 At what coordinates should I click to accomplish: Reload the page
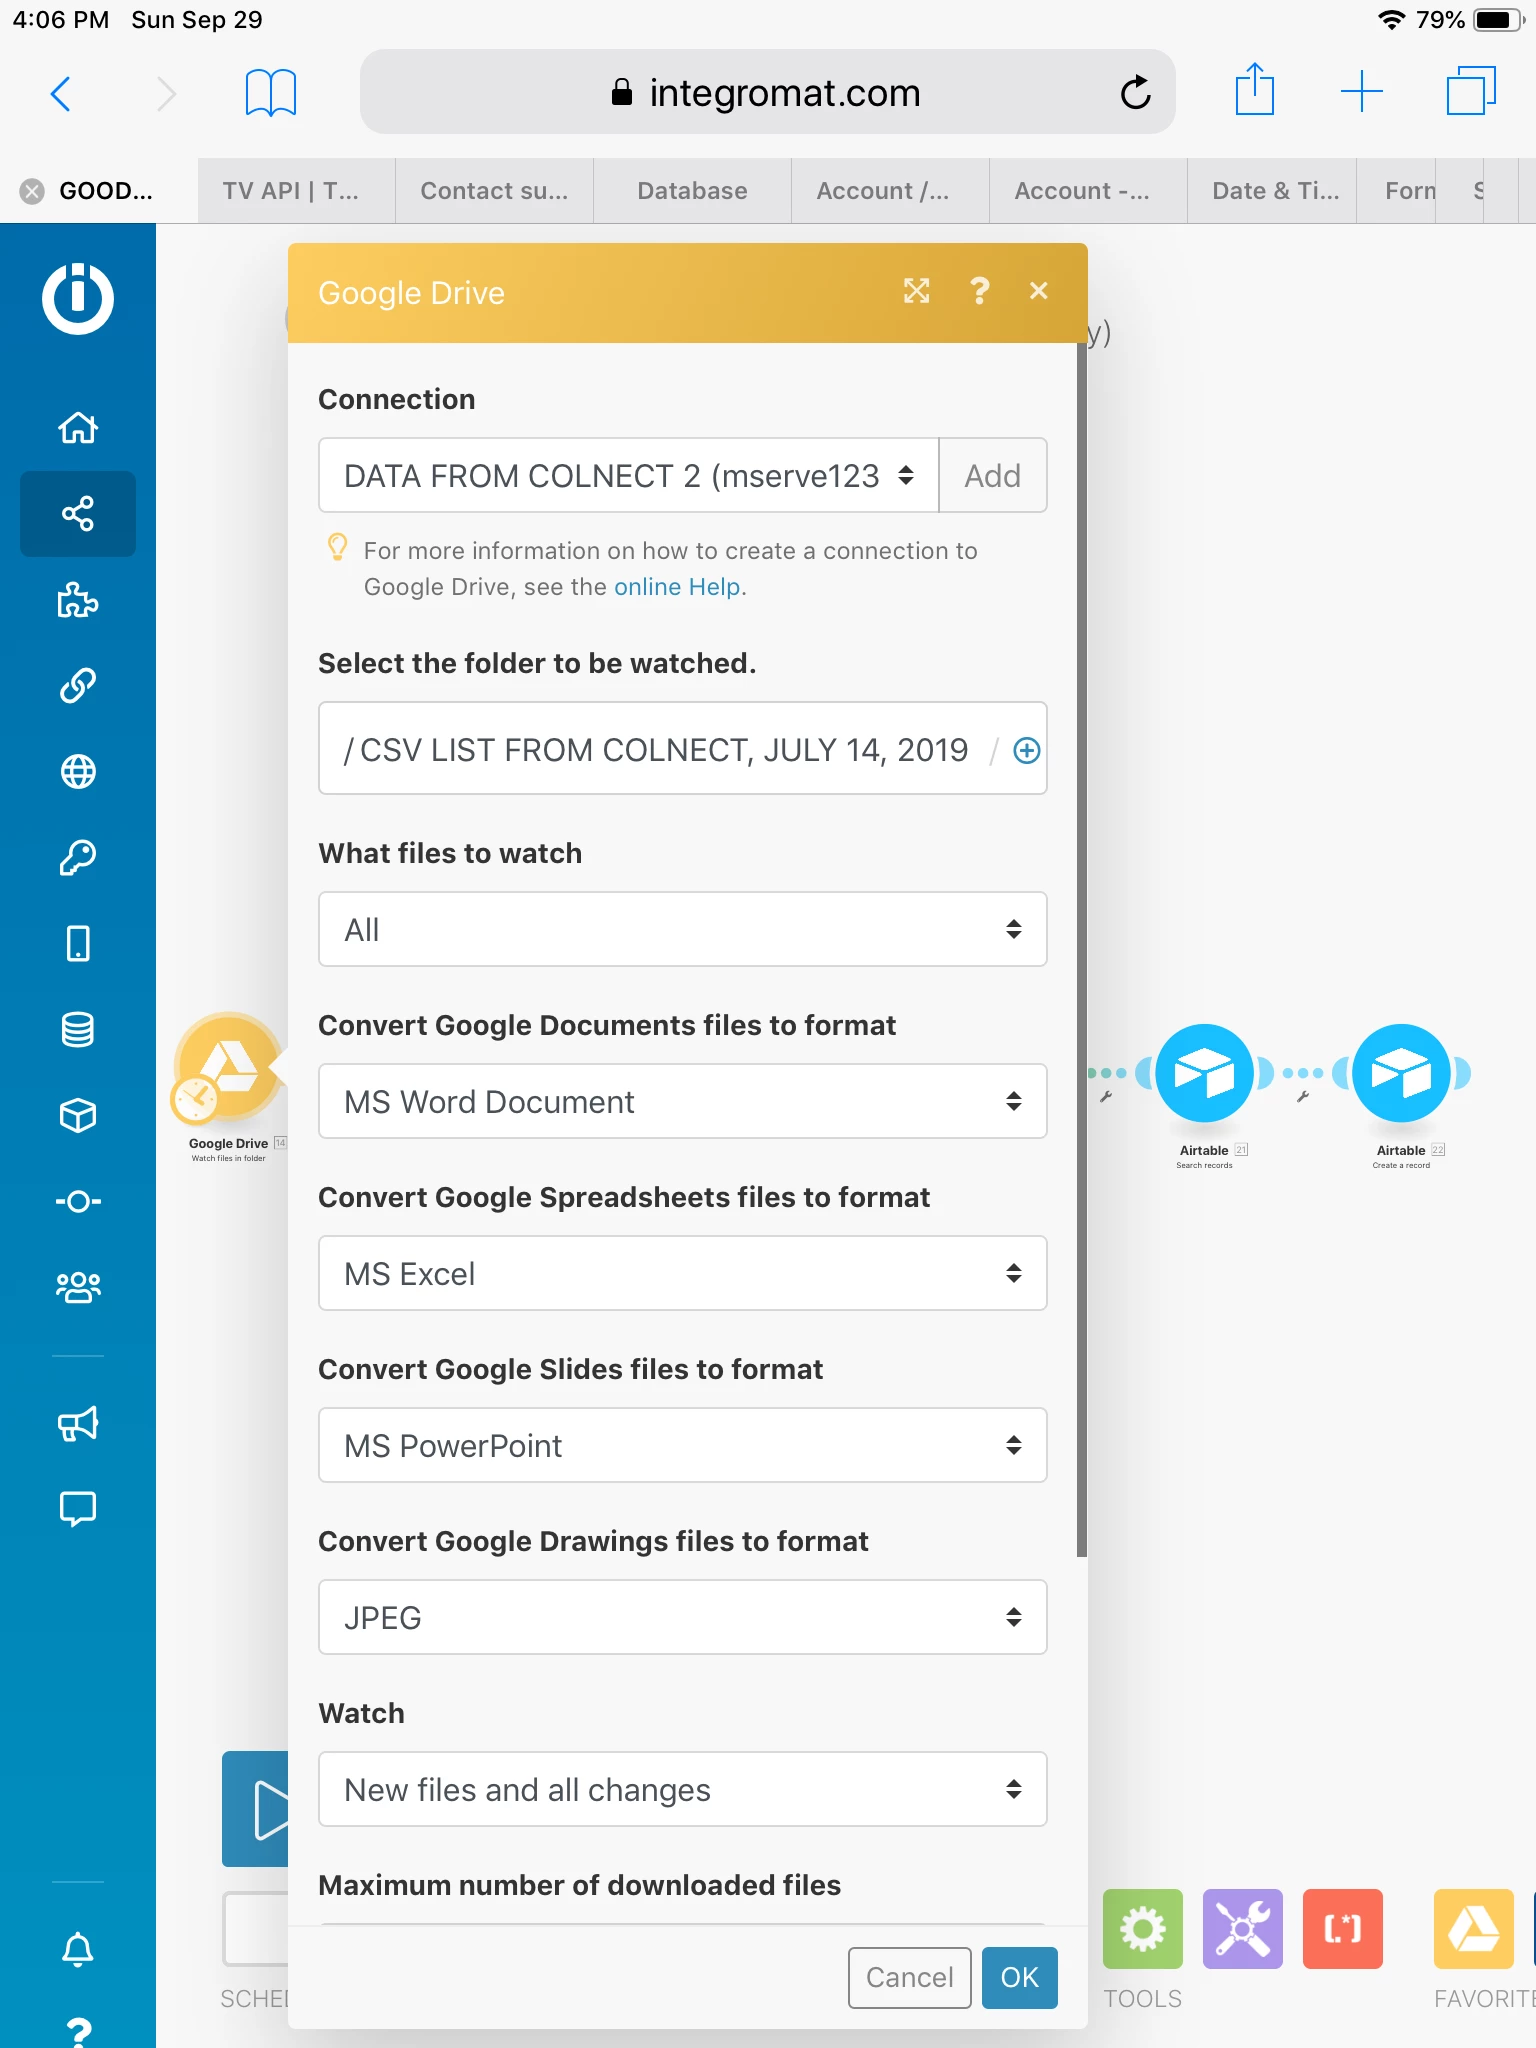pyautogui.click(x=1136, y=93)
